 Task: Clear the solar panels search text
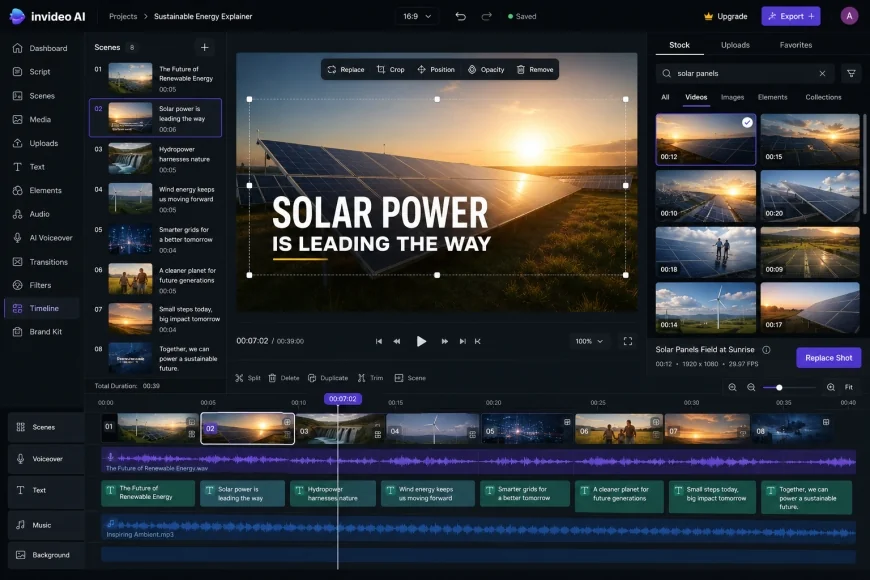[822, 73]
